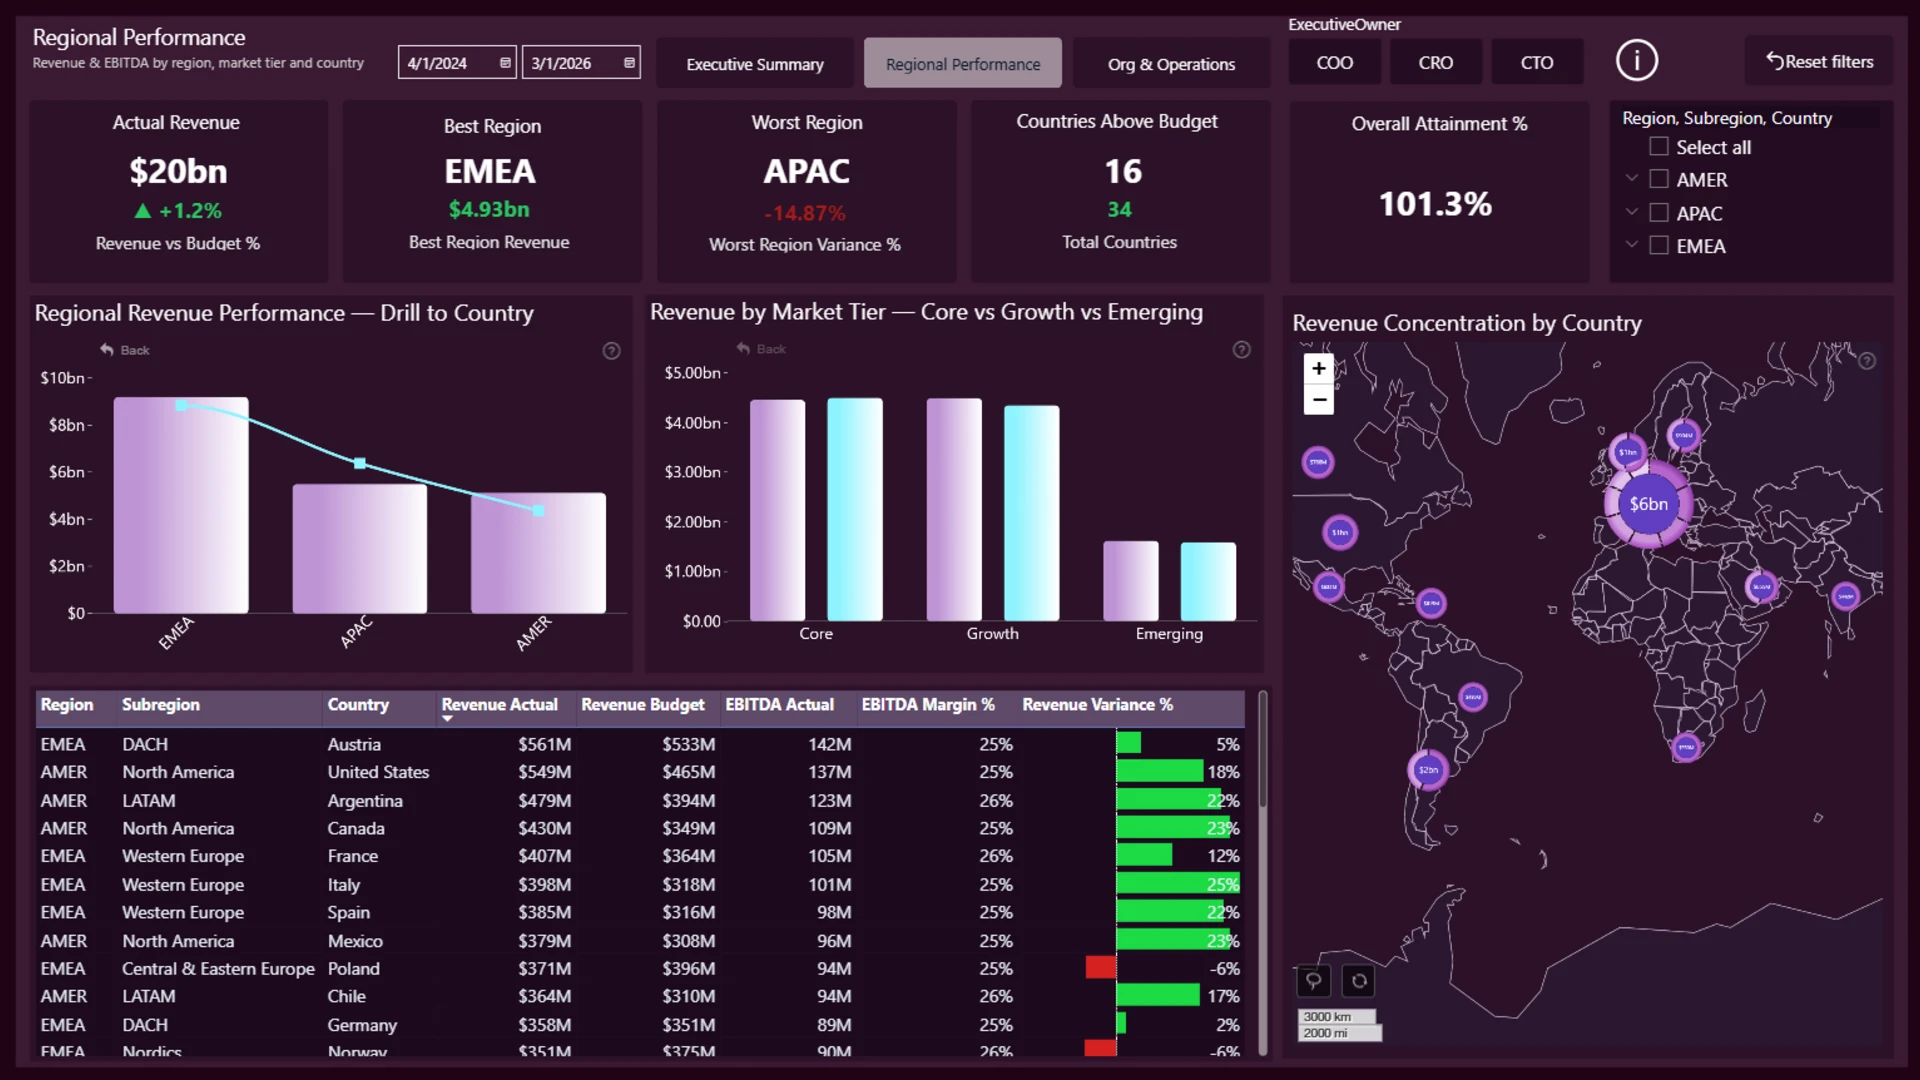Expand the AMER region tree
1920x1080 pixels.
pyautogui.click(x=1632, y=179)
